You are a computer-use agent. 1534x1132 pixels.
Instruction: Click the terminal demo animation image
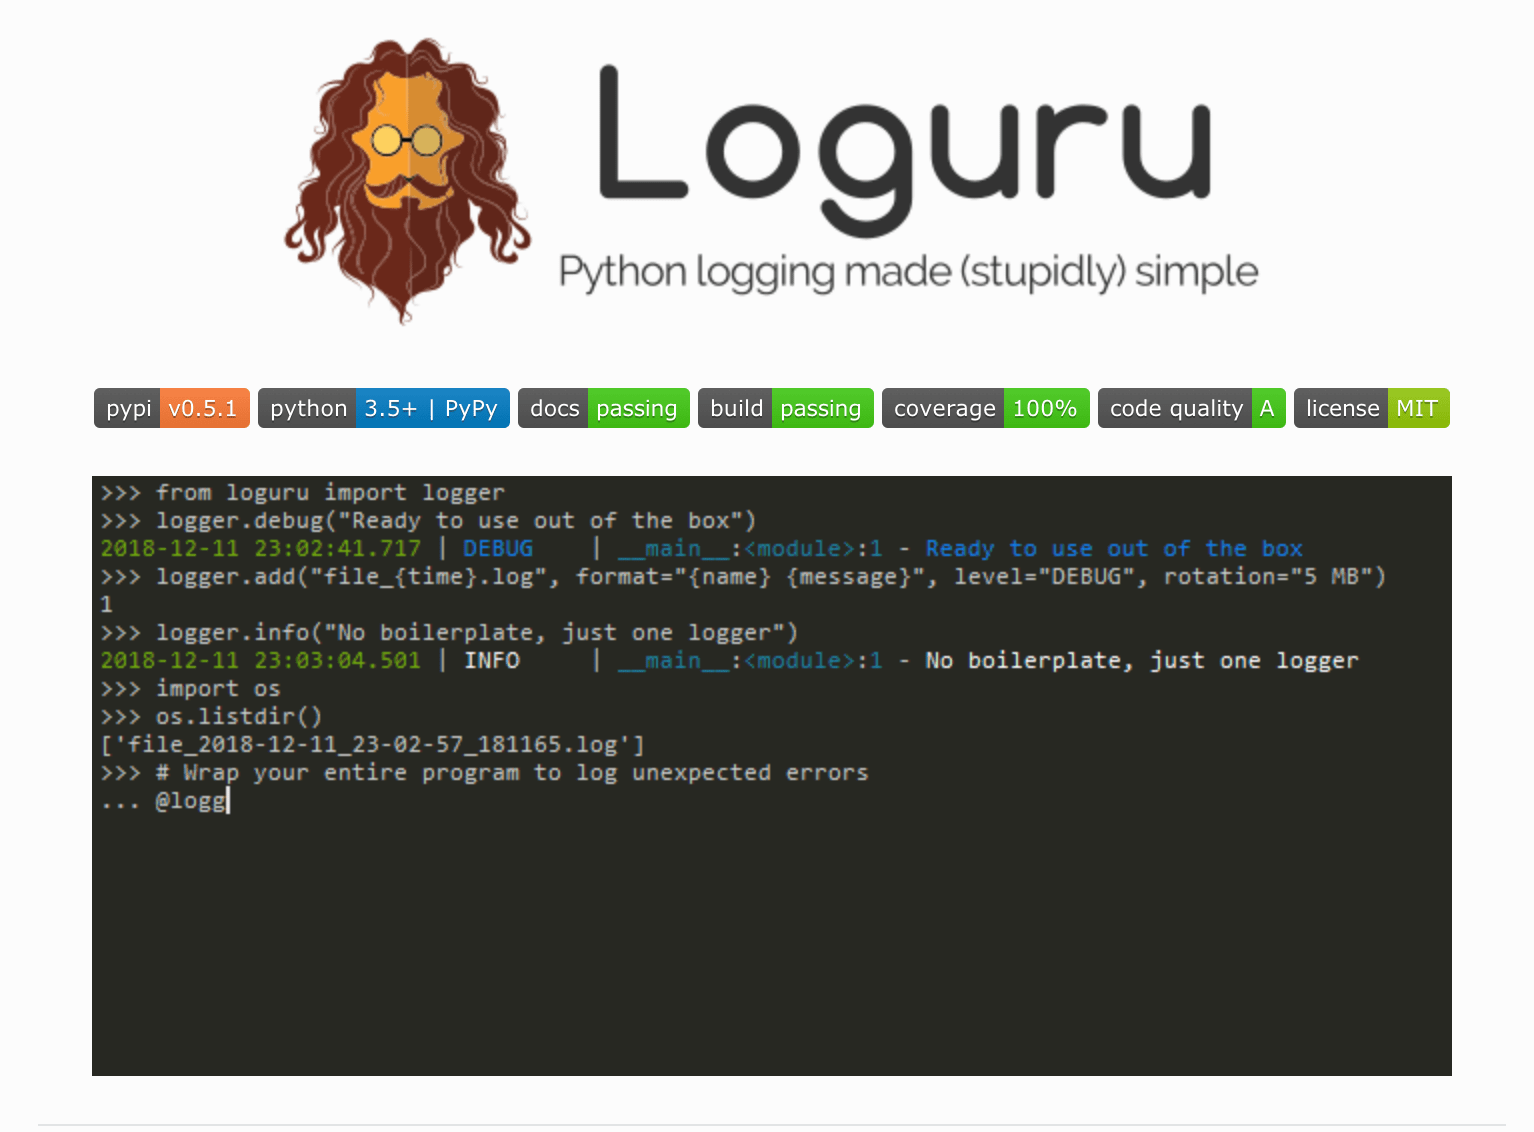click(772, 776)
